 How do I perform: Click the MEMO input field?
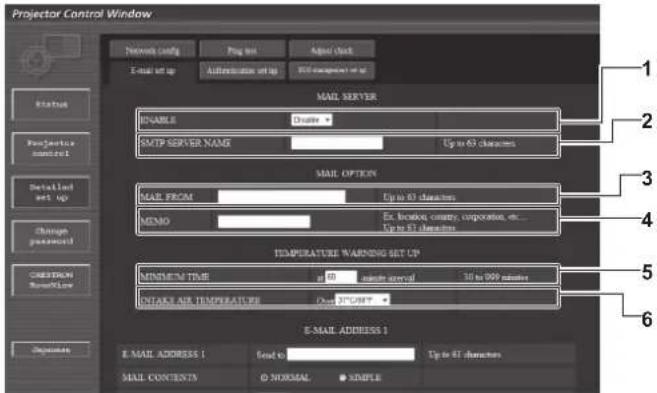point(264,221)
